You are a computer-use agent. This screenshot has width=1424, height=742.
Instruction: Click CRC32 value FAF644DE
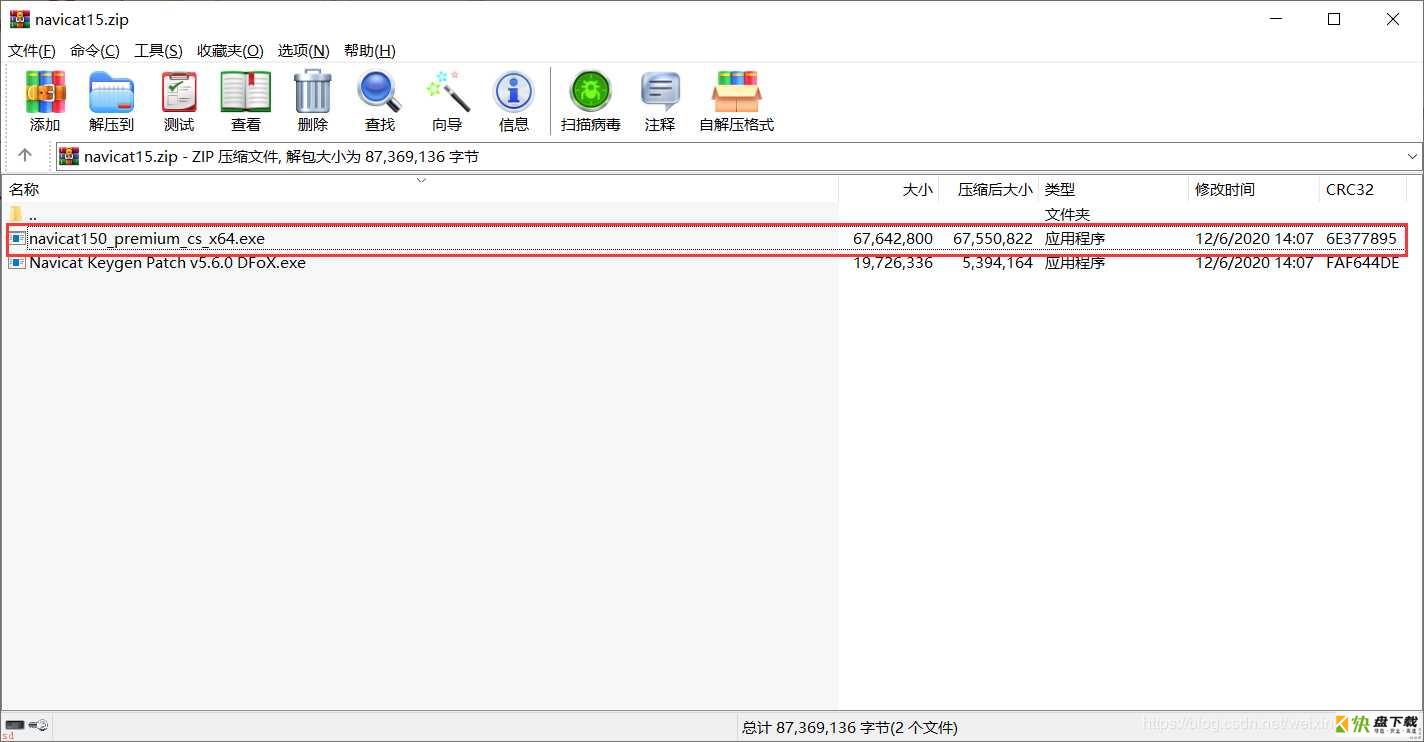[1363, 263]
